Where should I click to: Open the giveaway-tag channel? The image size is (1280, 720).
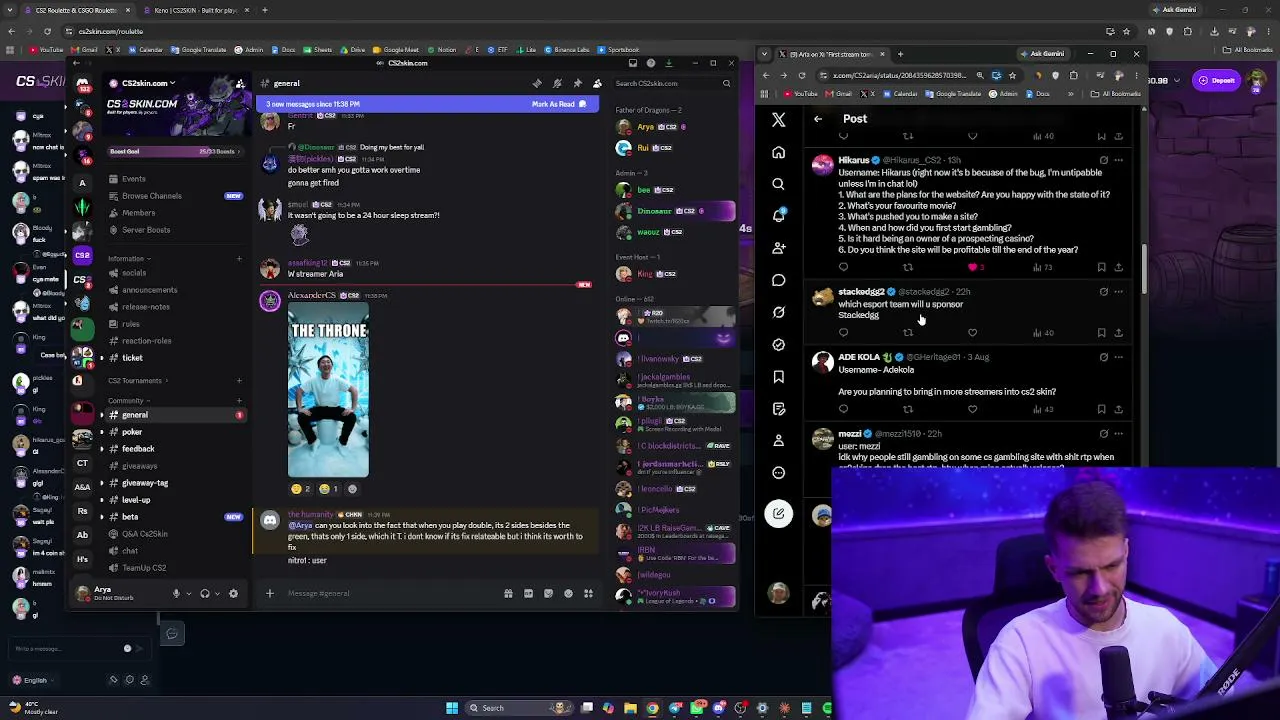[x=144, y=483]
